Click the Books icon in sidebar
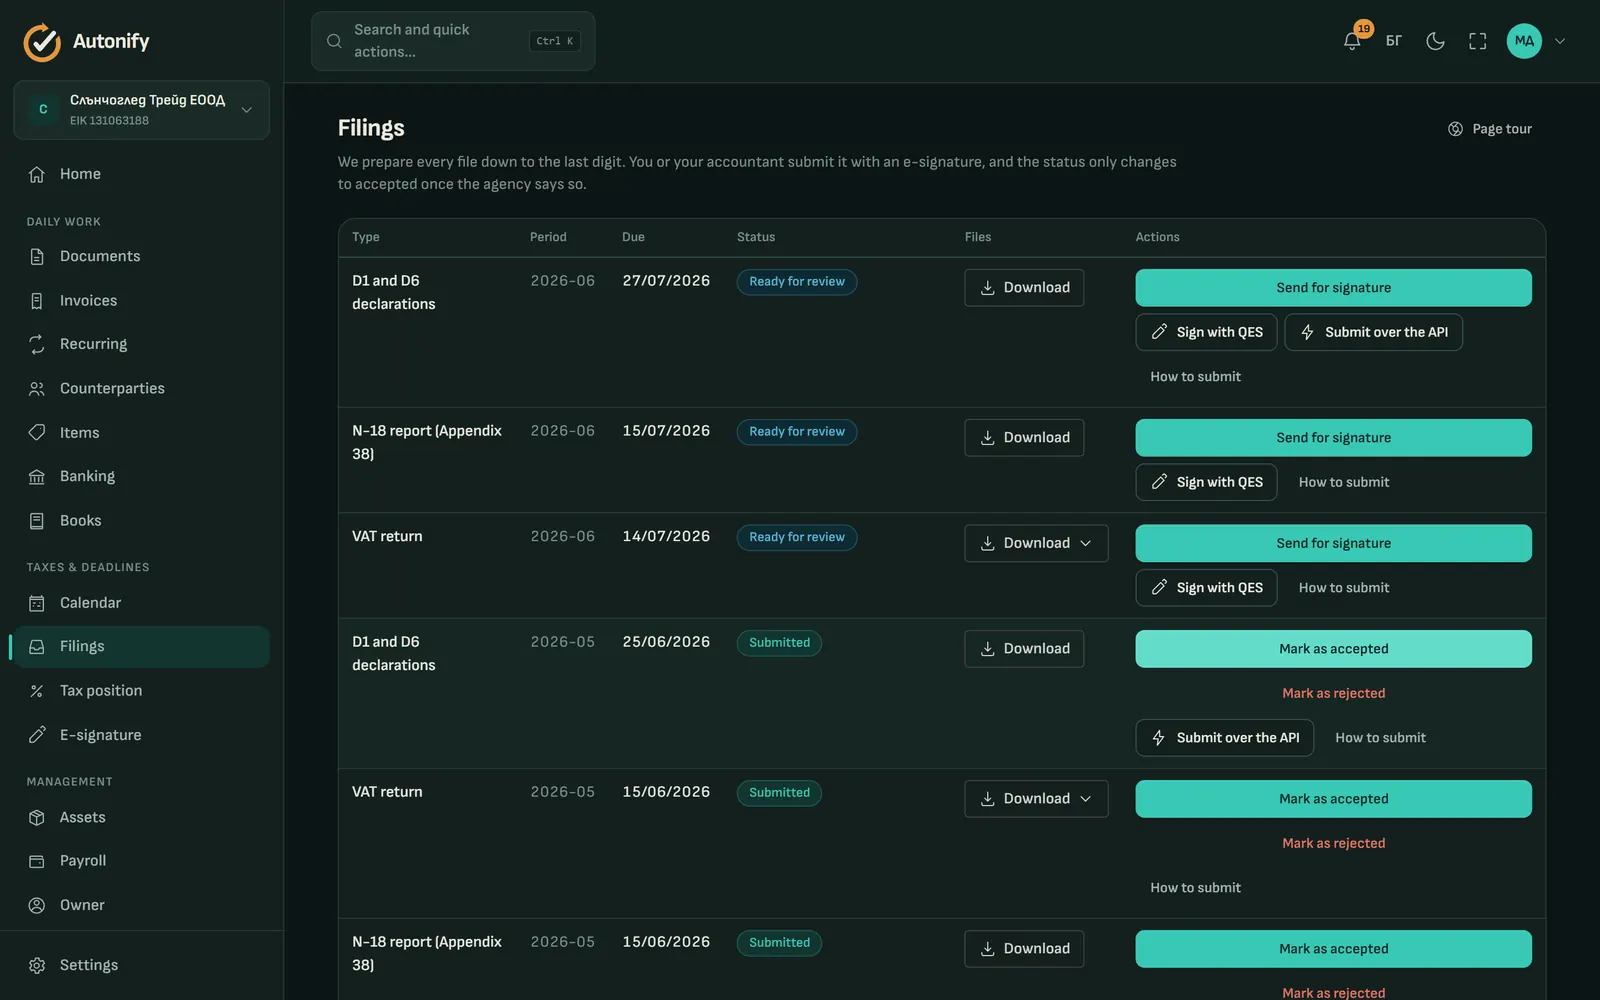The height and width of the screenshot is (1000, 1600). point(37,521)
